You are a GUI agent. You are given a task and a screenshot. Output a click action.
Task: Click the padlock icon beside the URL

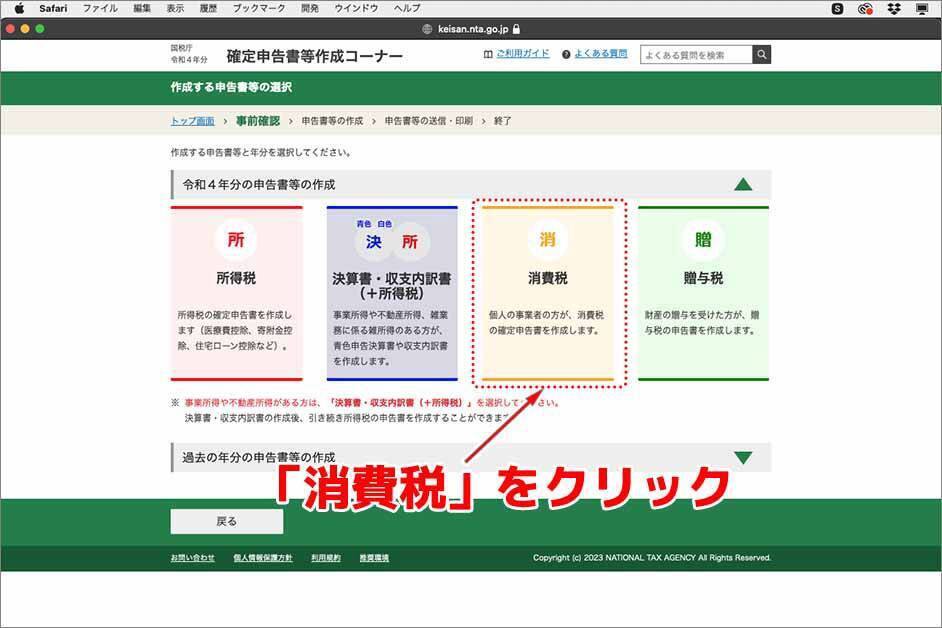(x=517, y=29)
